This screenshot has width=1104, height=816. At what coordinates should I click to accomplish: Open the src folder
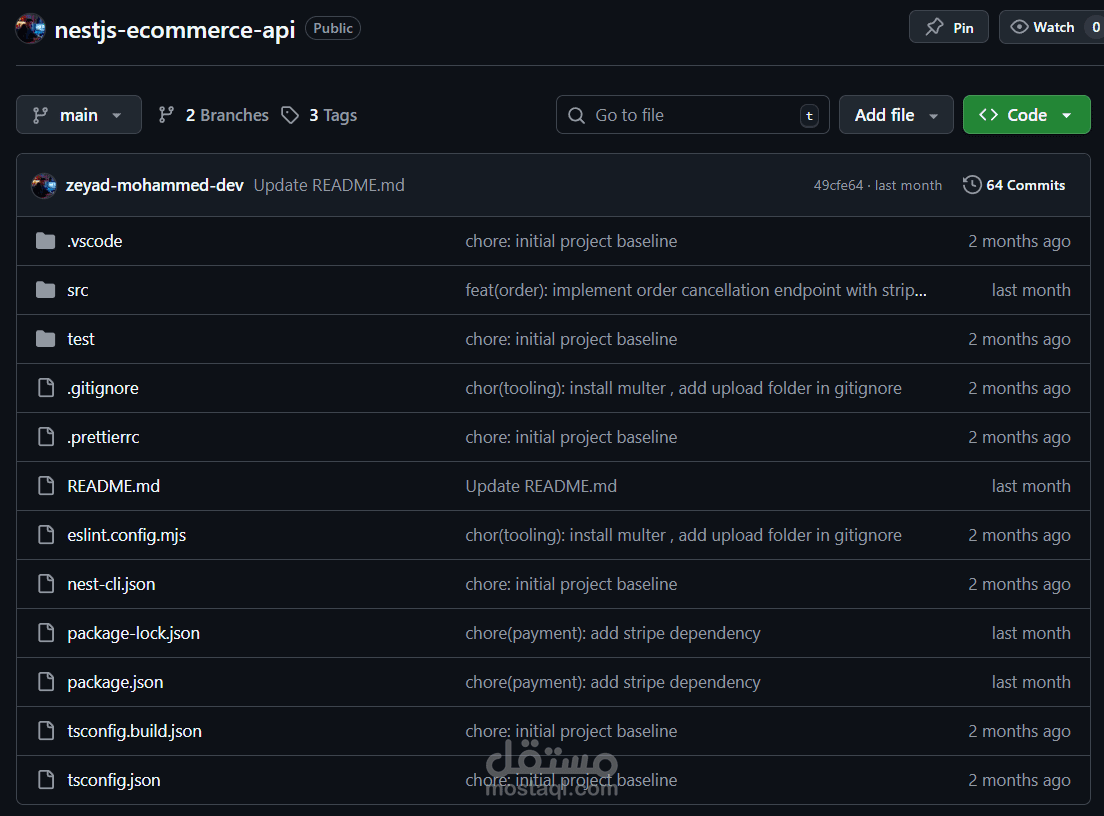(x=77, y=290)
